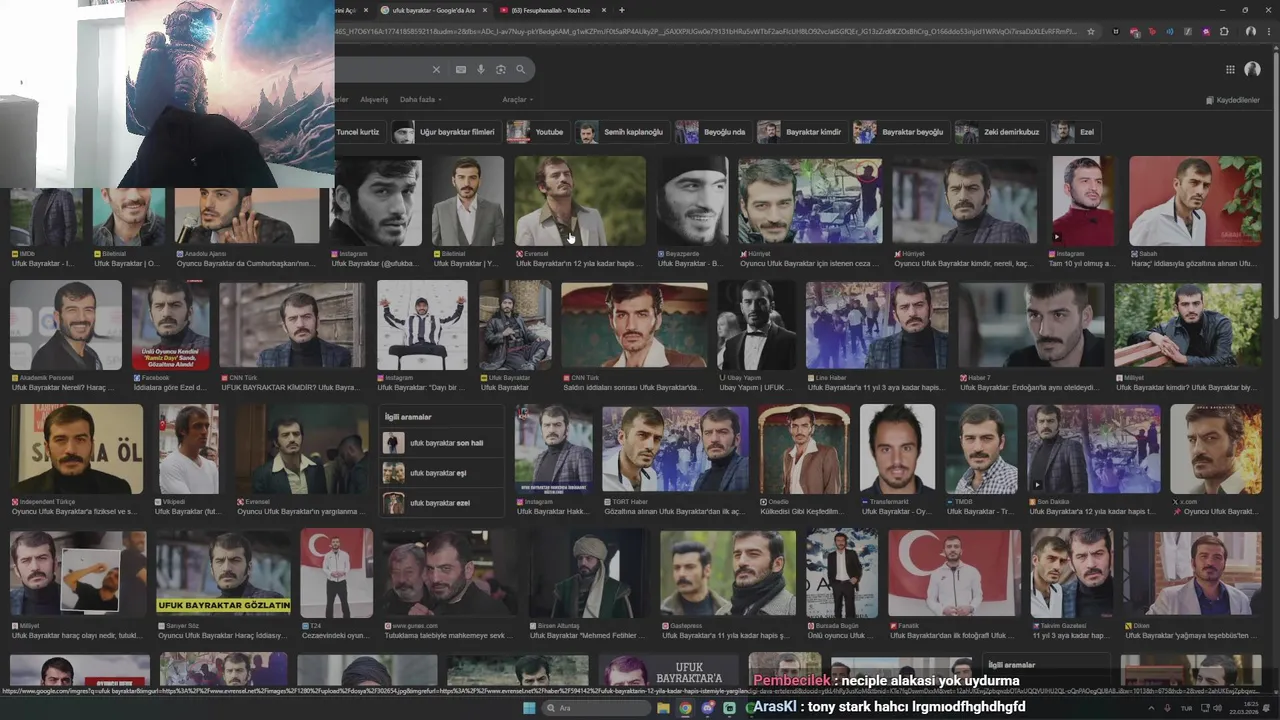Open Milliyet image with park bench
1280x720 pixels.
(x=1188, y=325)
